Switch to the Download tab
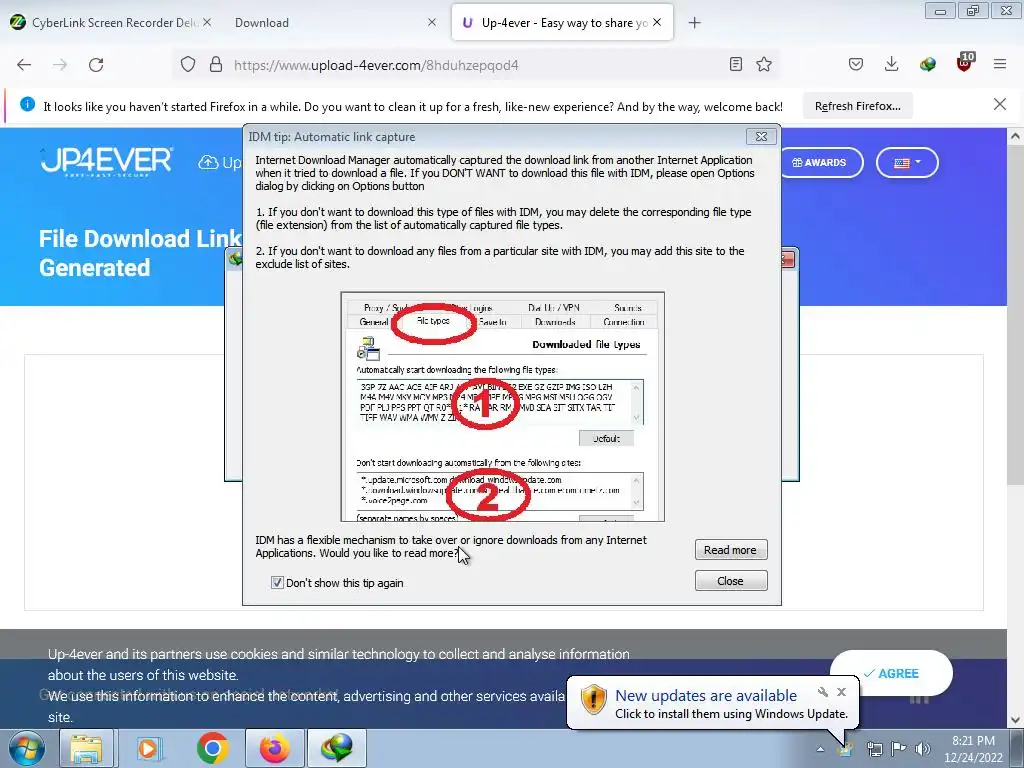 [335, 22]
